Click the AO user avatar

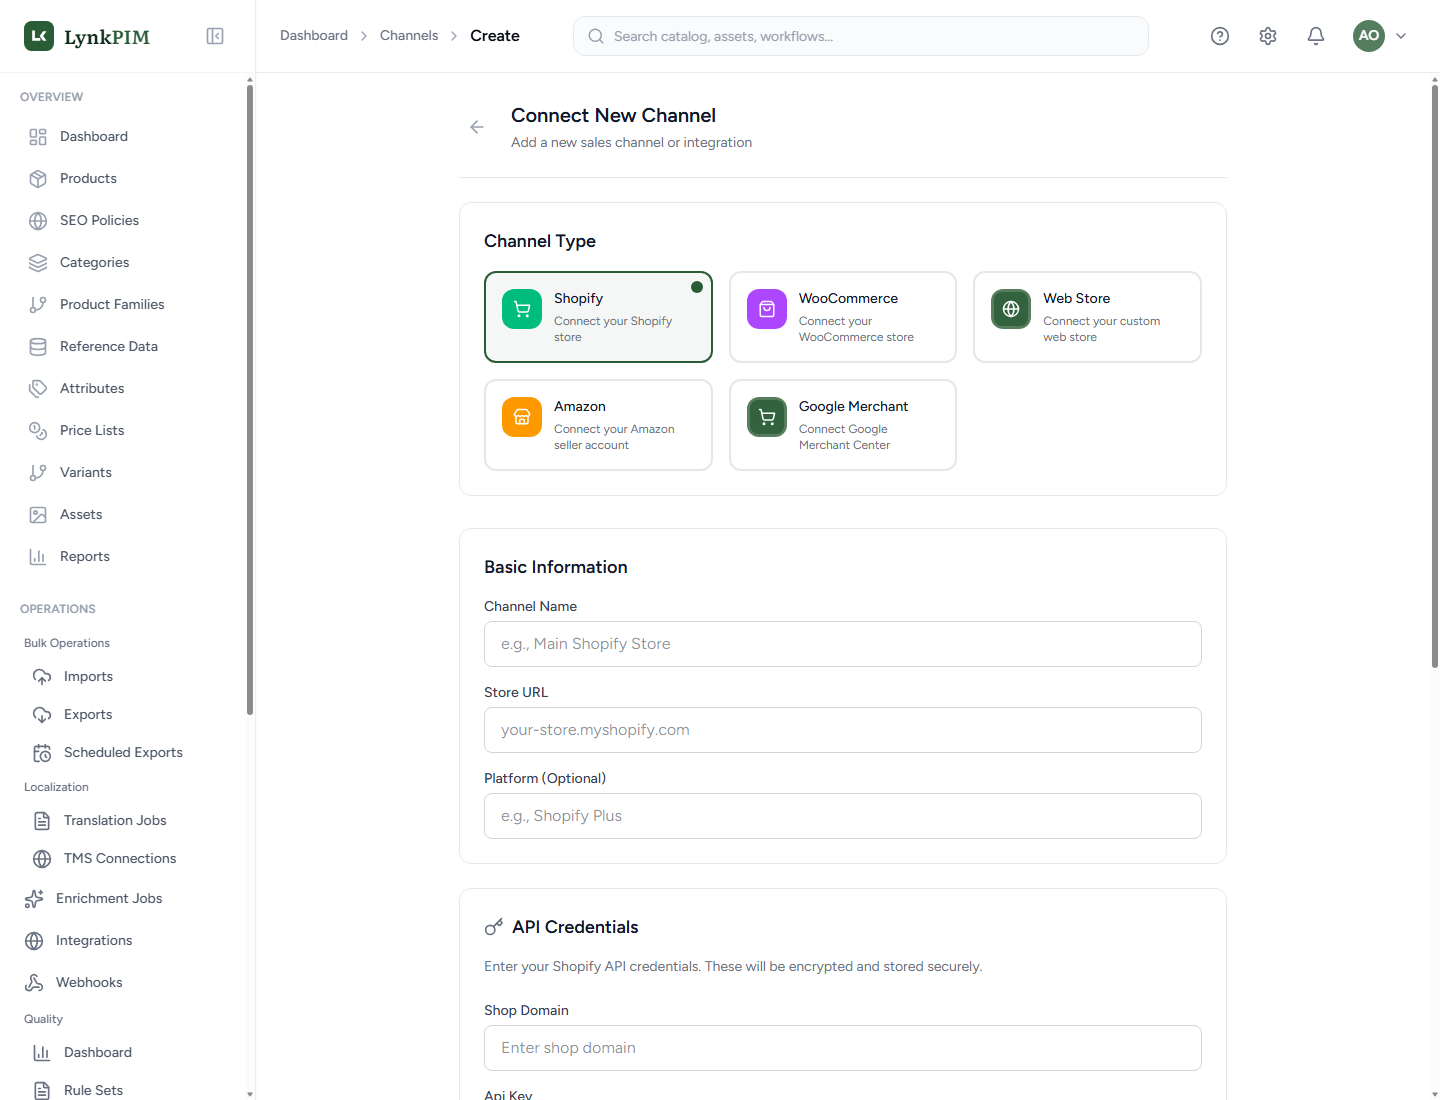(1369, 36)
